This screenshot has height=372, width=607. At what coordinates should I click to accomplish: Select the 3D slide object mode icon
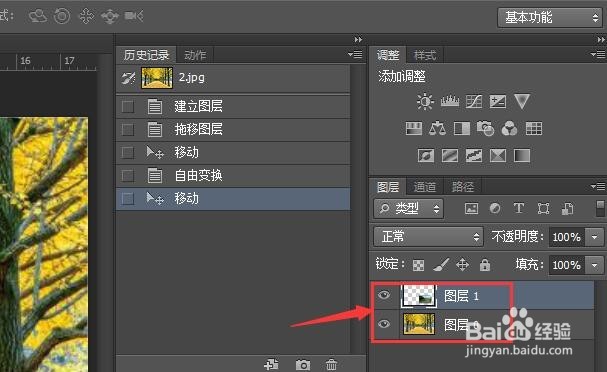(x=110, y=16)
